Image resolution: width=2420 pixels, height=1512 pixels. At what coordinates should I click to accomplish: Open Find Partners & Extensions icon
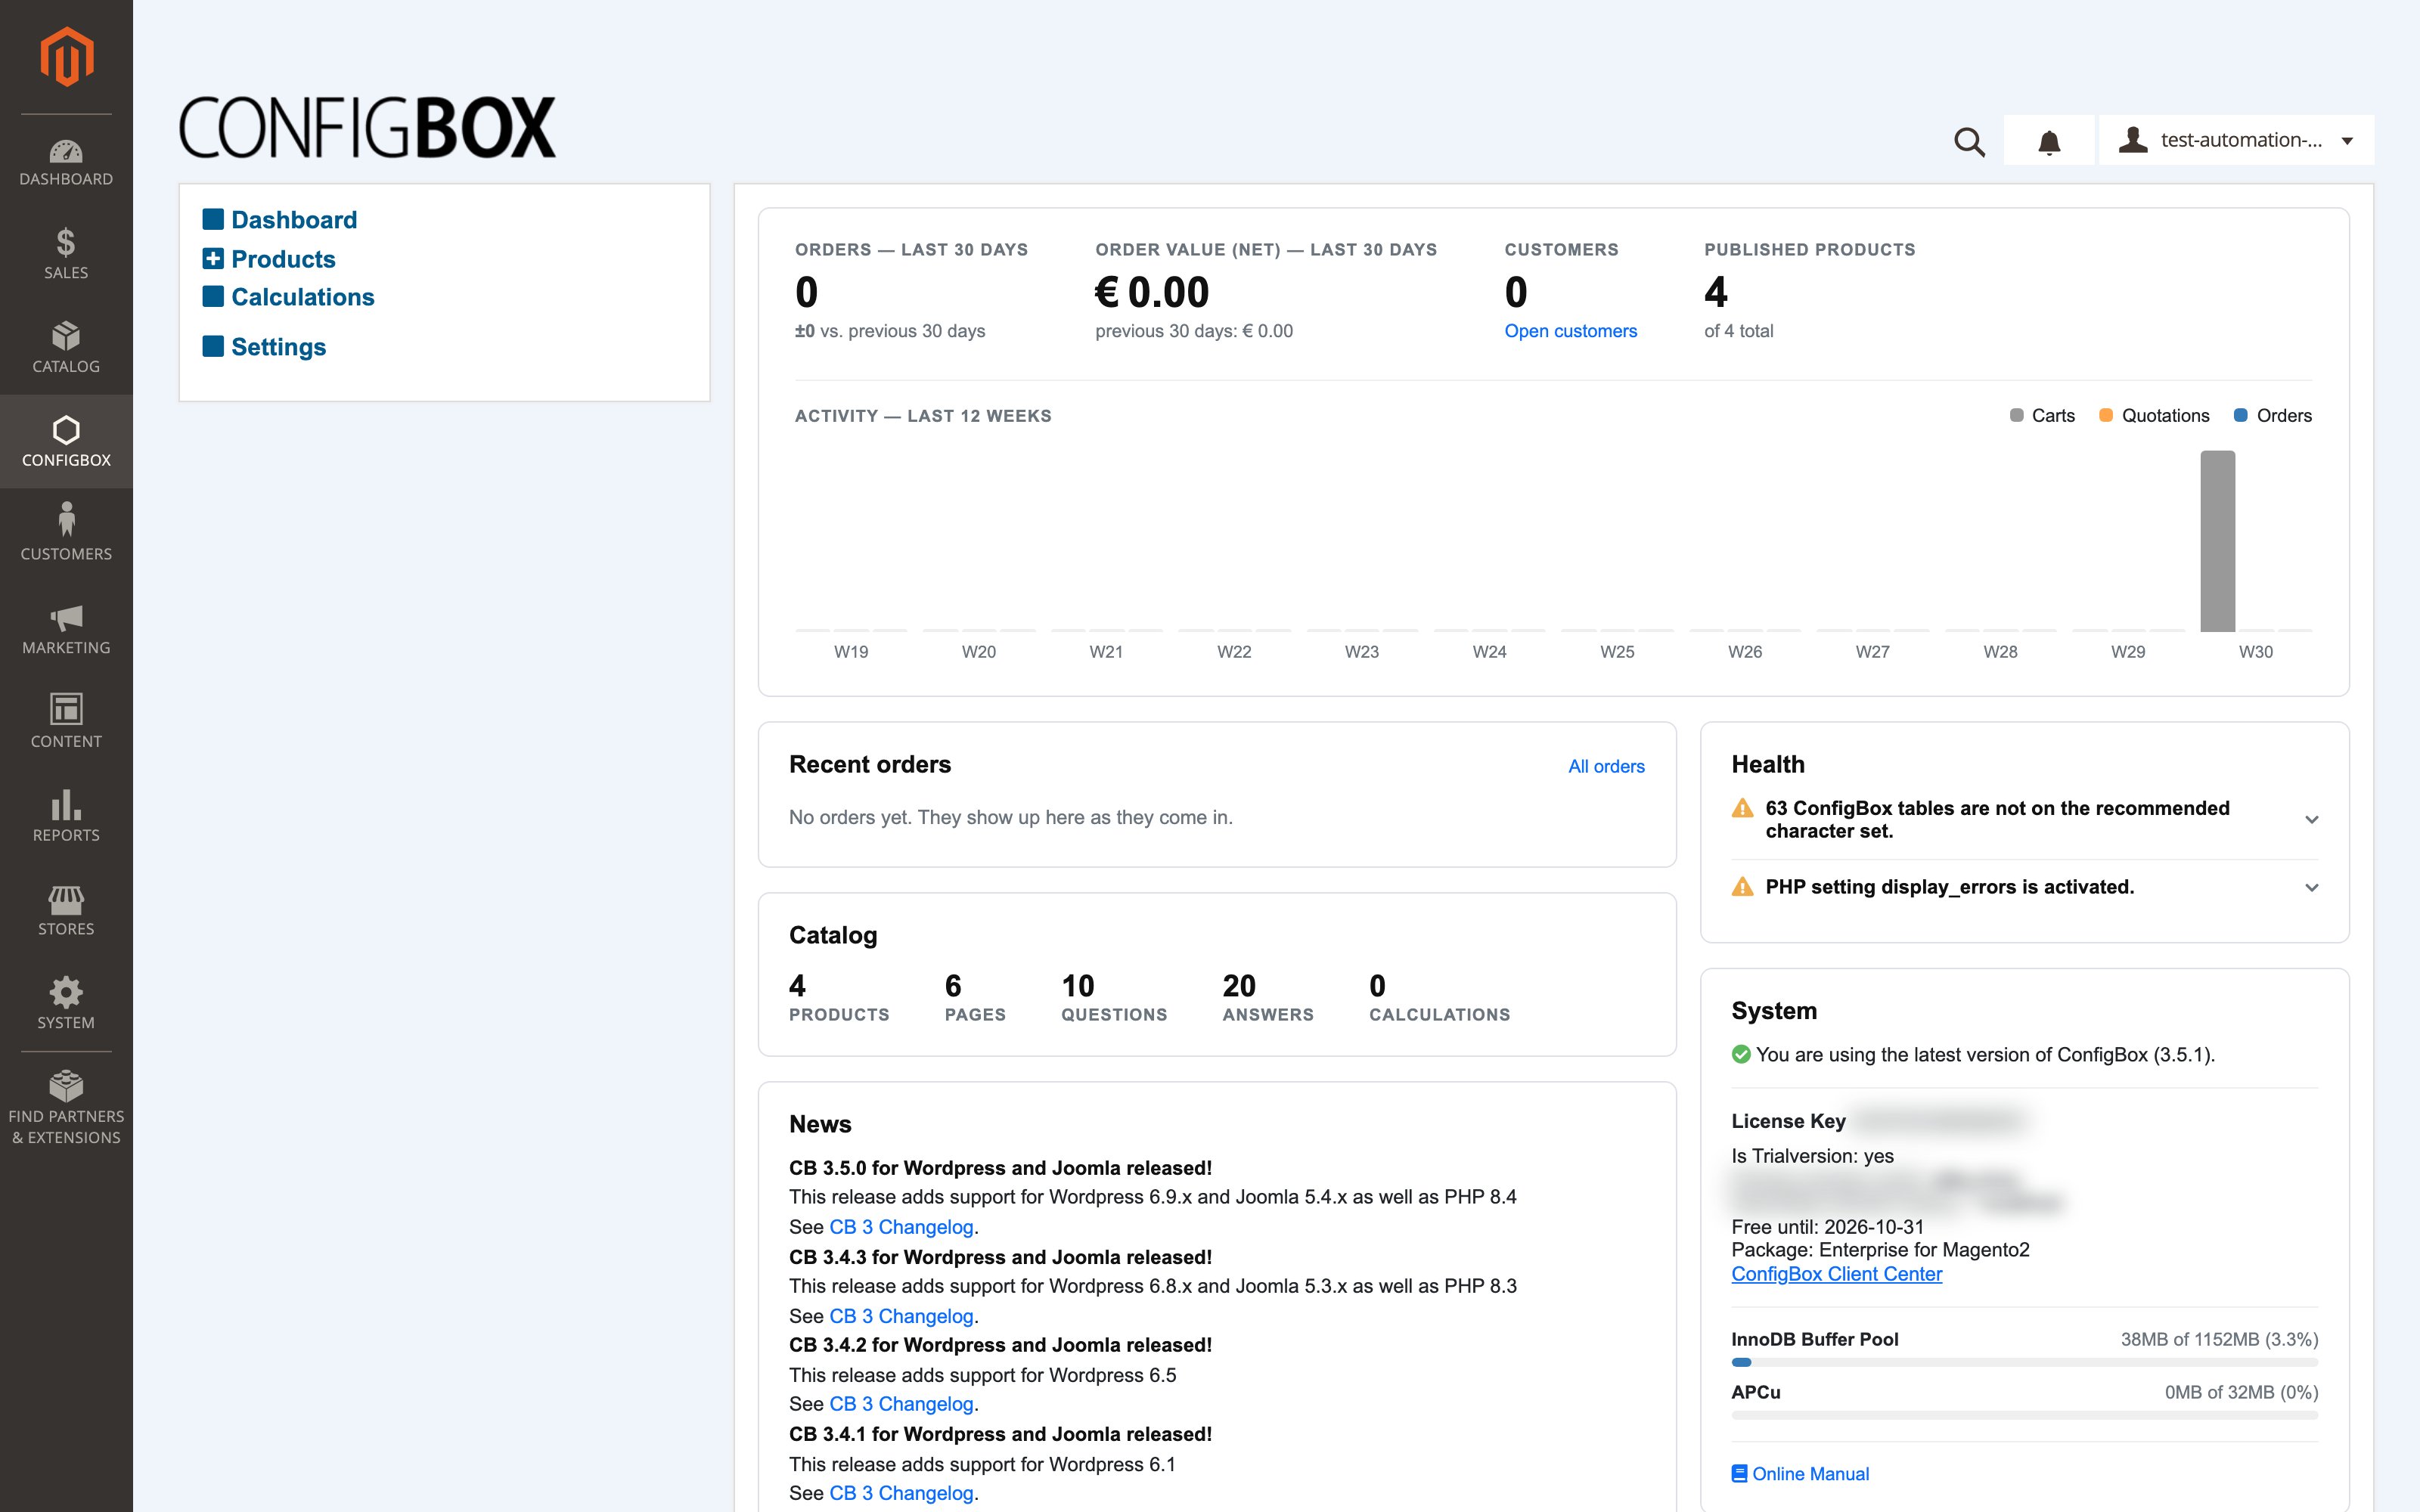[66, 1086]
